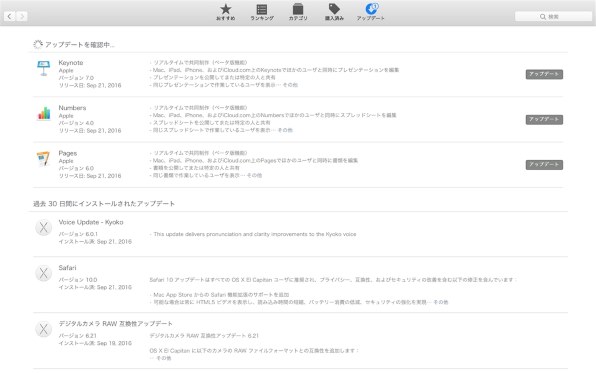The width and height of the screenshot is (596, 373).
Task: Expand Safari update notes via その他
Action: point(441,302)
